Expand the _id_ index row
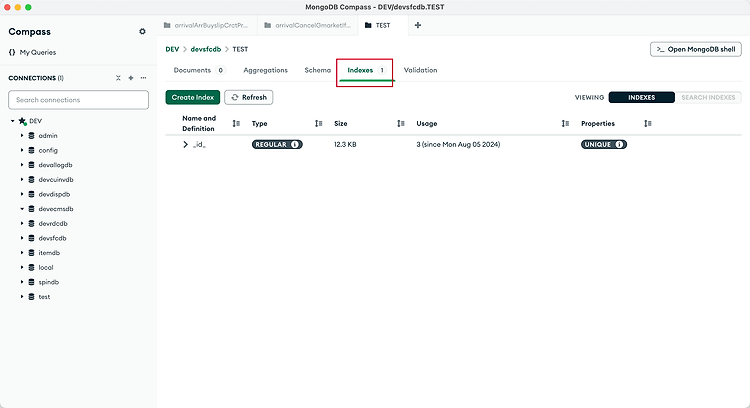750x408 pixels. (x=186, y=144)
